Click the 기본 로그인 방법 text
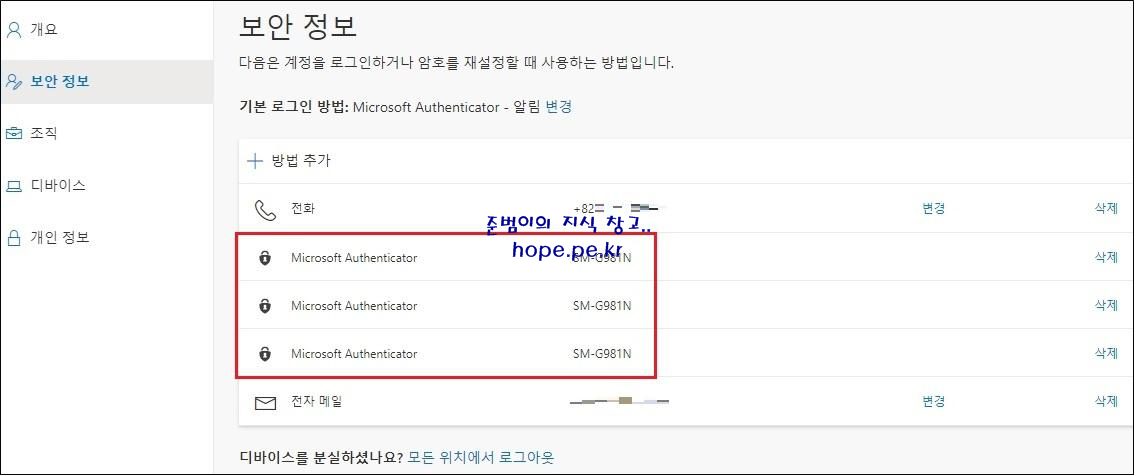 click(x=294, y=107)
